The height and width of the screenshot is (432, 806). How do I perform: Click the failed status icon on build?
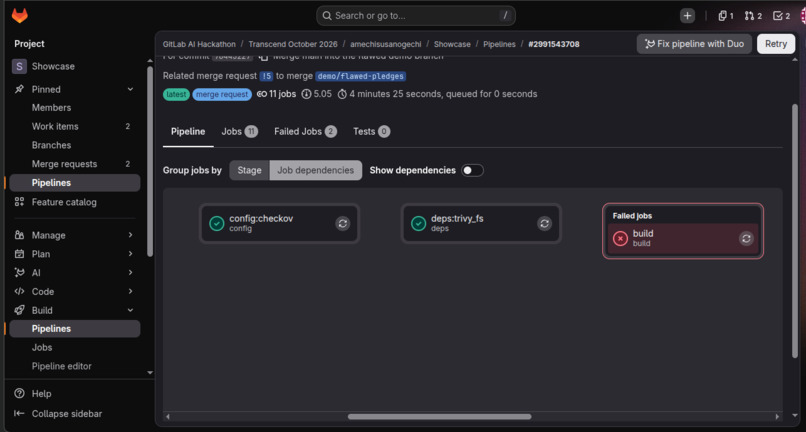[x=620, y=239]
